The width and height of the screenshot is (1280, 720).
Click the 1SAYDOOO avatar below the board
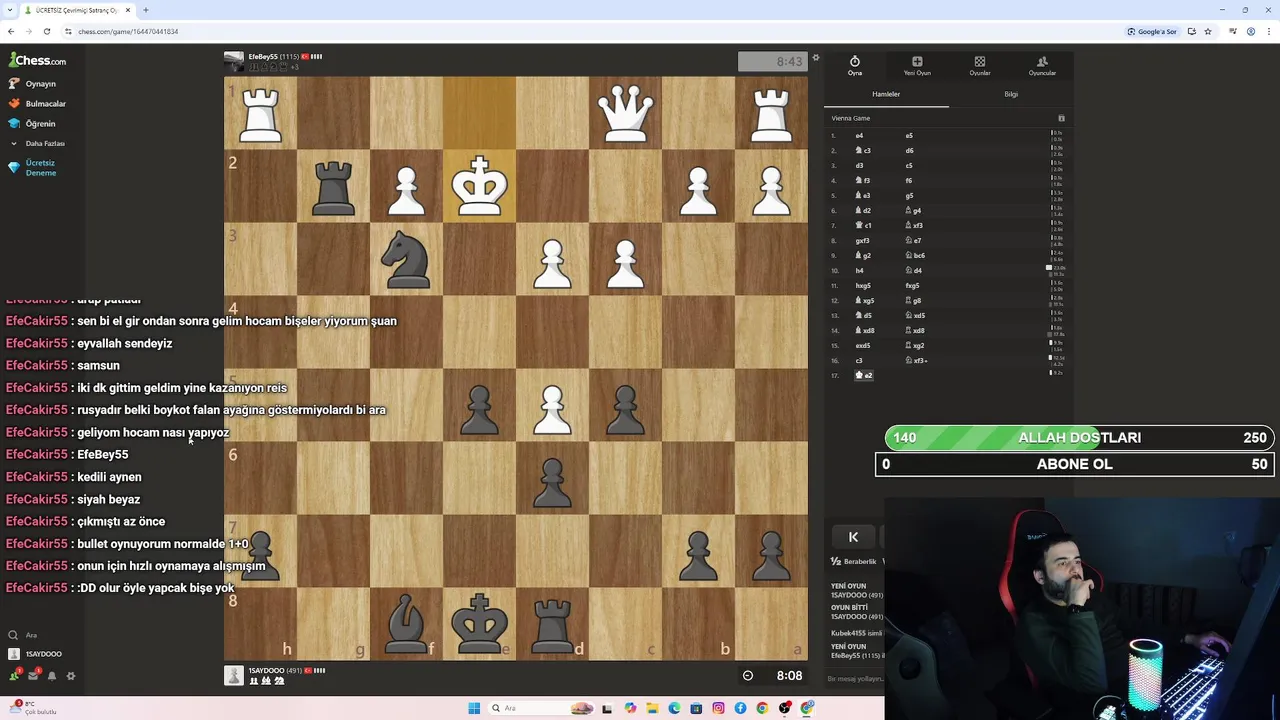point(234,676)
